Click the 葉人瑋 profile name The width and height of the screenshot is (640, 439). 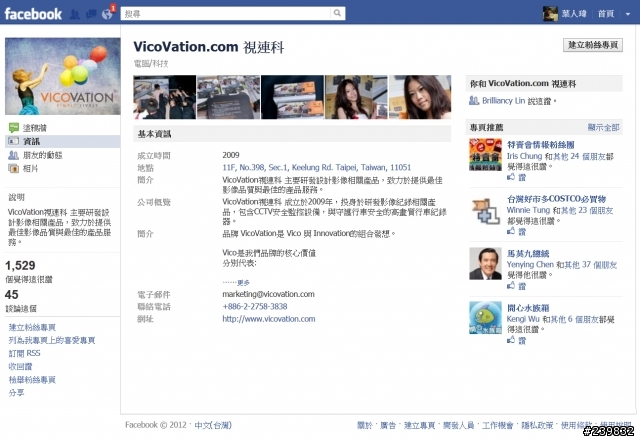click(574, 13)
